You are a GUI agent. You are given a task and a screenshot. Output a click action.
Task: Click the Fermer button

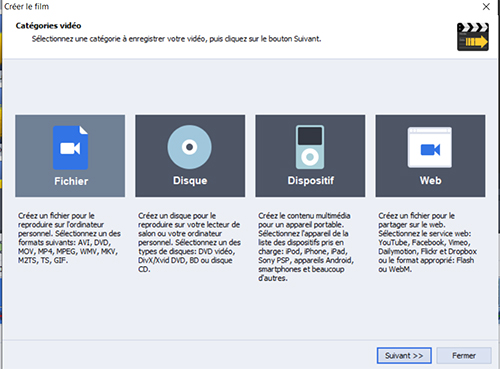point(464,356)
